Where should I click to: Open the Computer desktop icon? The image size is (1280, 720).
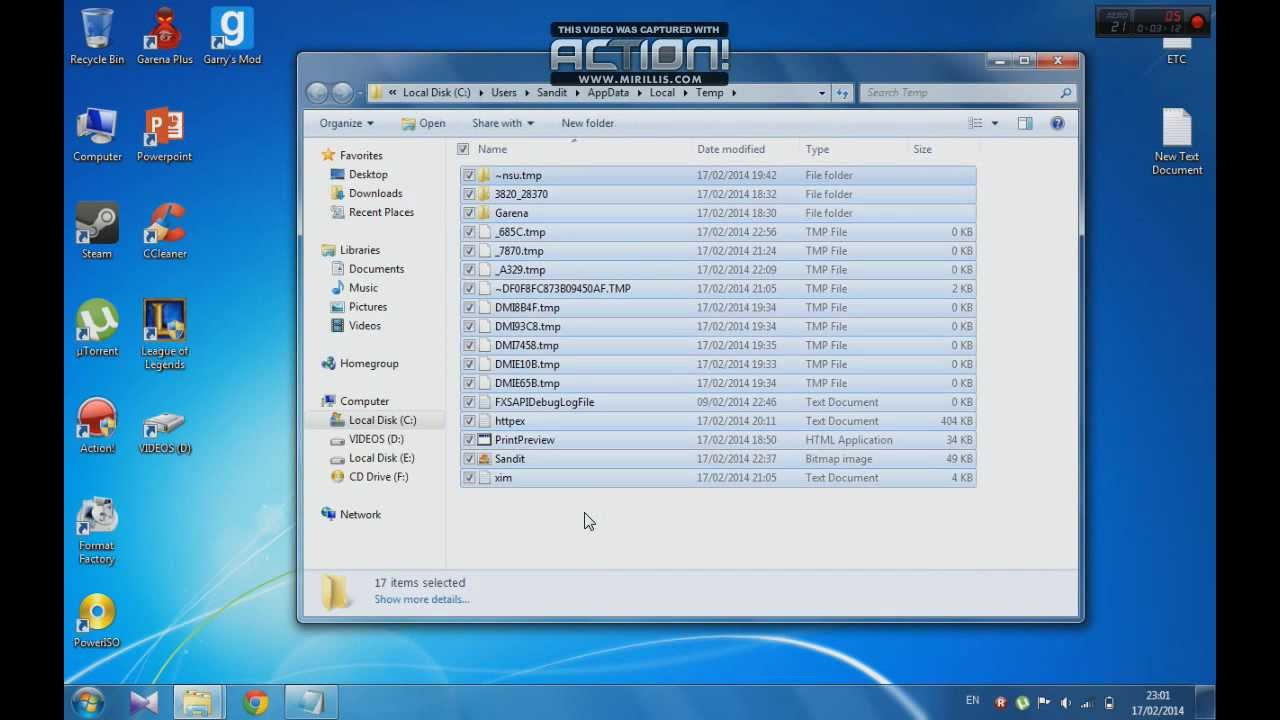click(x=97, y=134)
